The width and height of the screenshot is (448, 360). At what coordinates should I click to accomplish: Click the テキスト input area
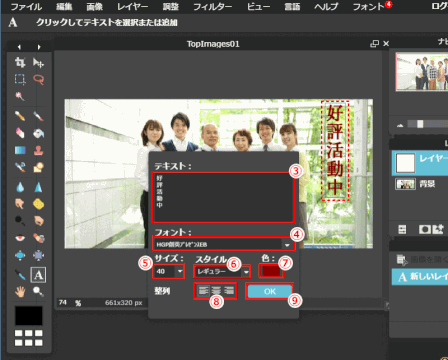[223, 197]
